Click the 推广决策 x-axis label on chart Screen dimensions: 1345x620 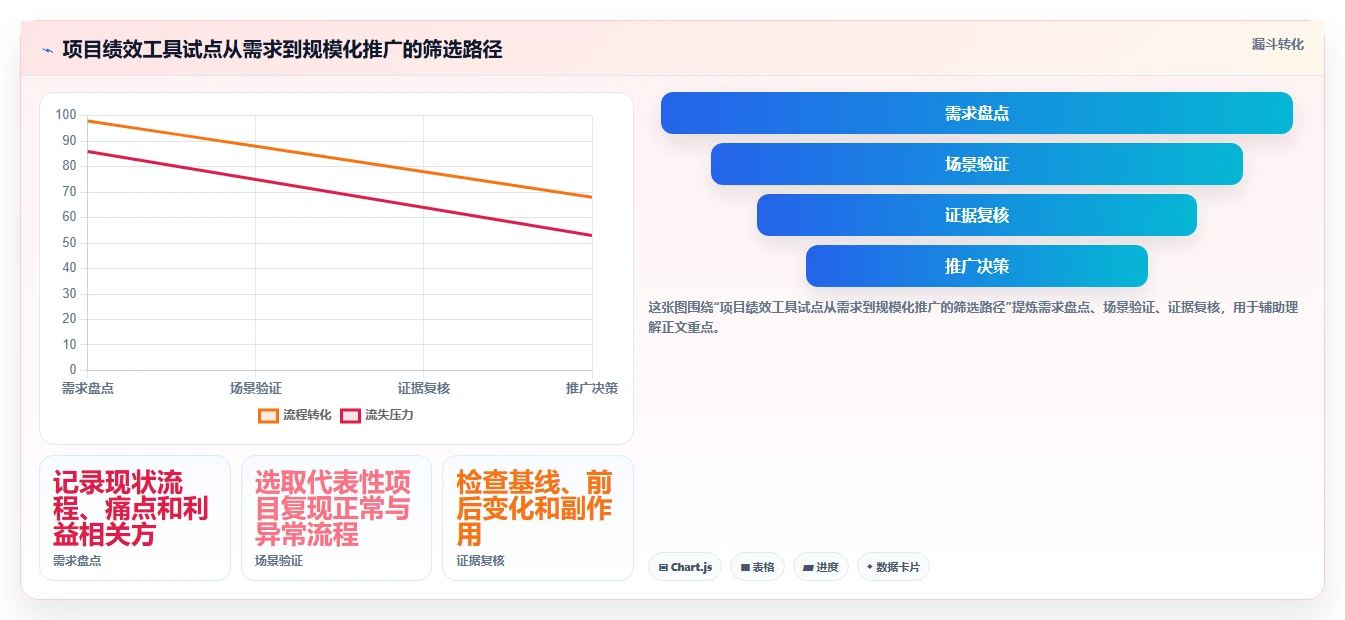tap(592, 388)
